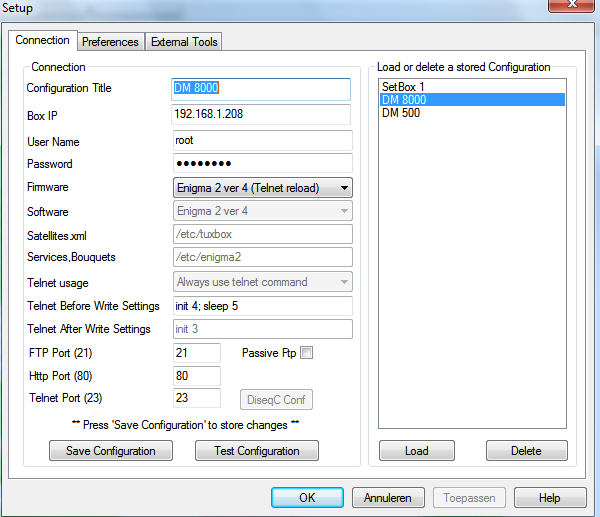This screenshot has width=600, height=517.
Task: Select DM 8000 in stored configurations list
Action: (472, 99)
